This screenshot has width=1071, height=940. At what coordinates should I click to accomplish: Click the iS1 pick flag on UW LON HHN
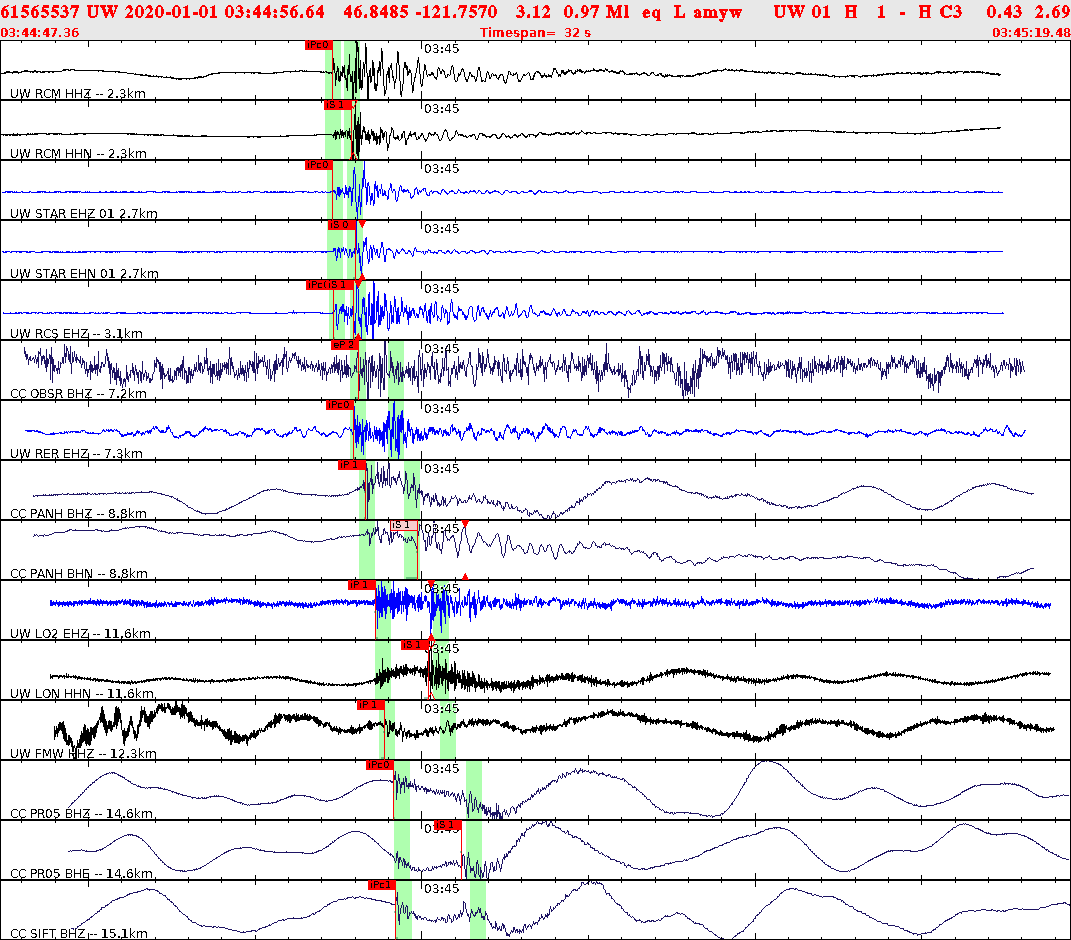[410, 645]
